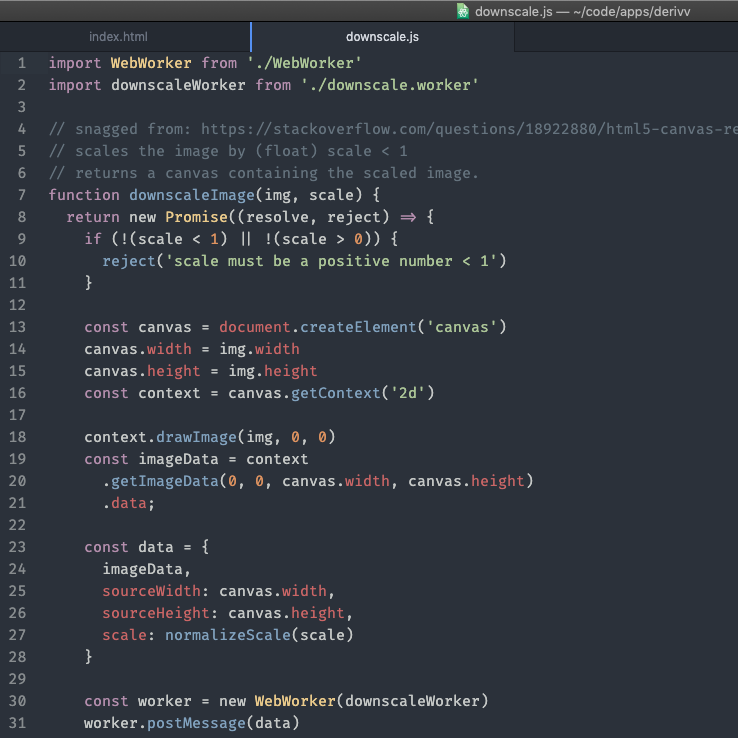Image resolution: width=738 pixels, height=738 pixels.
Task: Click the .data property on line 21
Action: pos(125,503)
